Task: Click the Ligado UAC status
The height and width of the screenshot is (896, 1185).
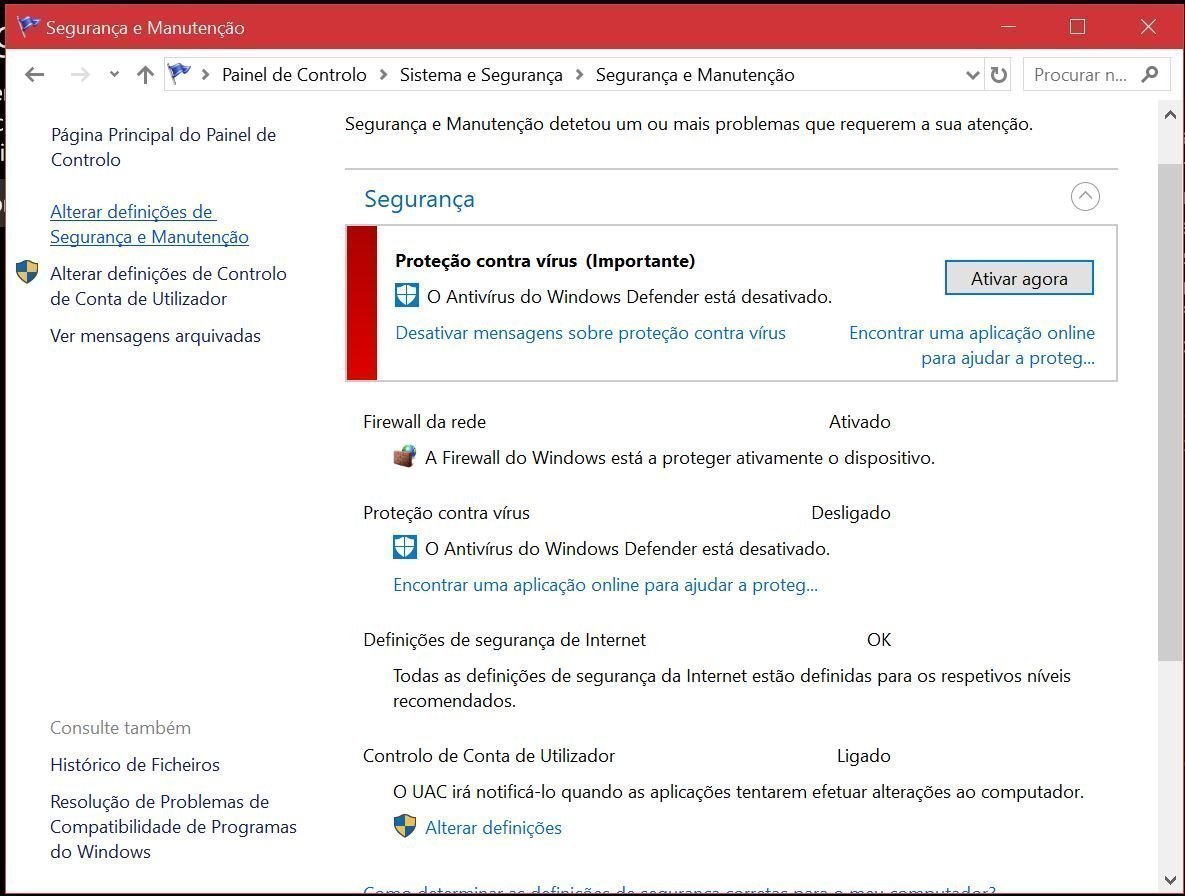Action: 864,755
